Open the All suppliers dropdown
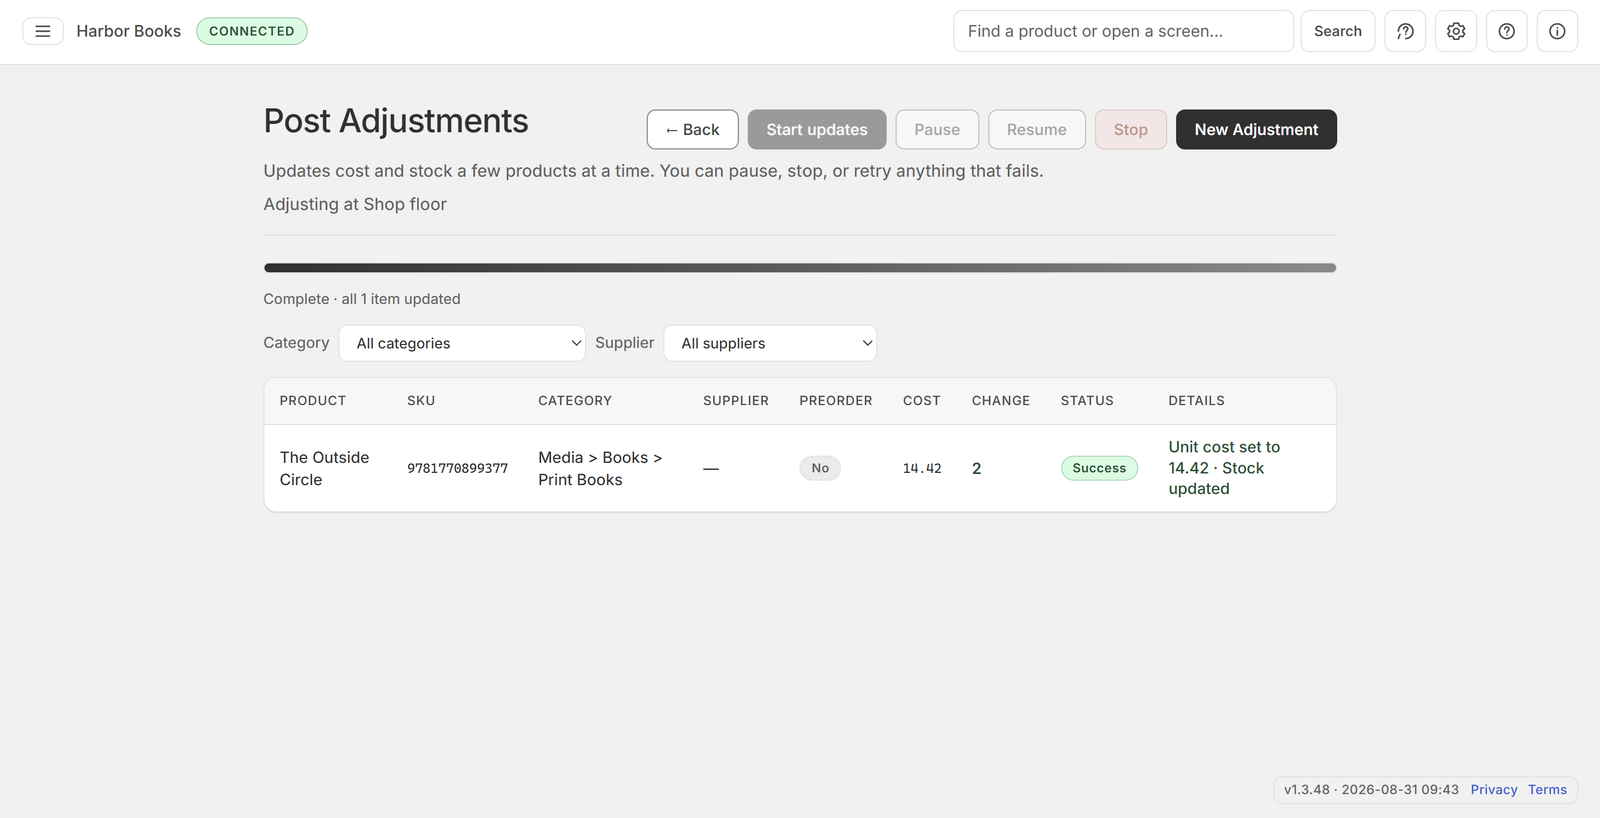The width and height of the screenshot is (1600, 818). point(770,343)
